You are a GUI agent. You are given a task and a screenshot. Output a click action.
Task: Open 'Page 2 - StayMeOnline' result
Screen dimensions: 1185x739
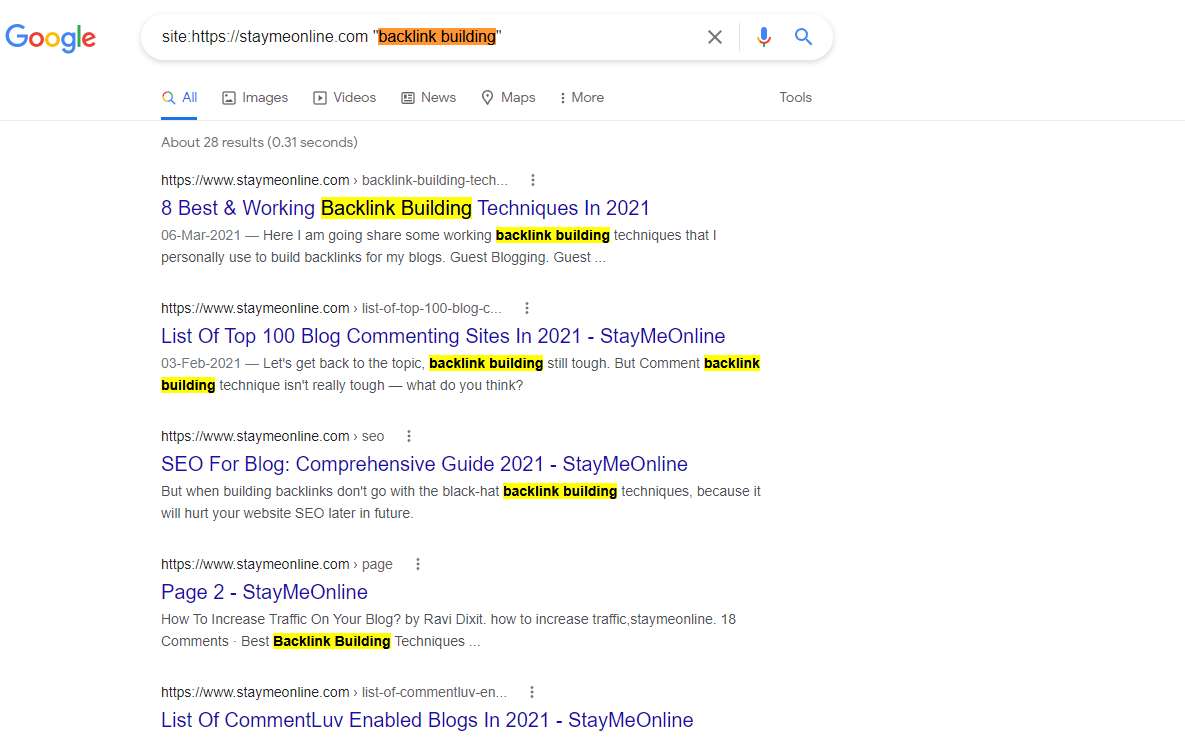coord(265,592)
